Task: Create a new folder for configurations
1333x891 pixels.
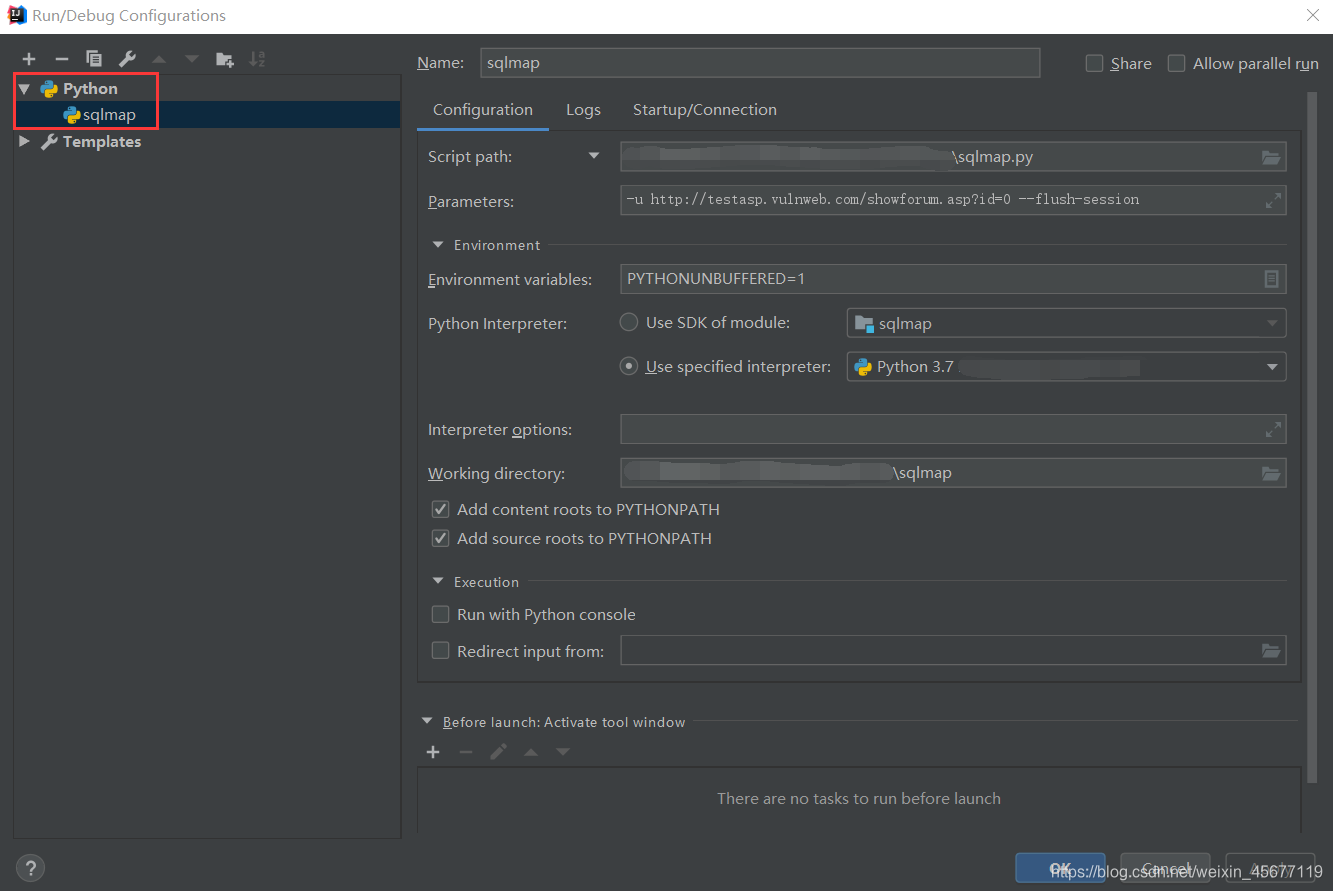Action: (225, 59)
